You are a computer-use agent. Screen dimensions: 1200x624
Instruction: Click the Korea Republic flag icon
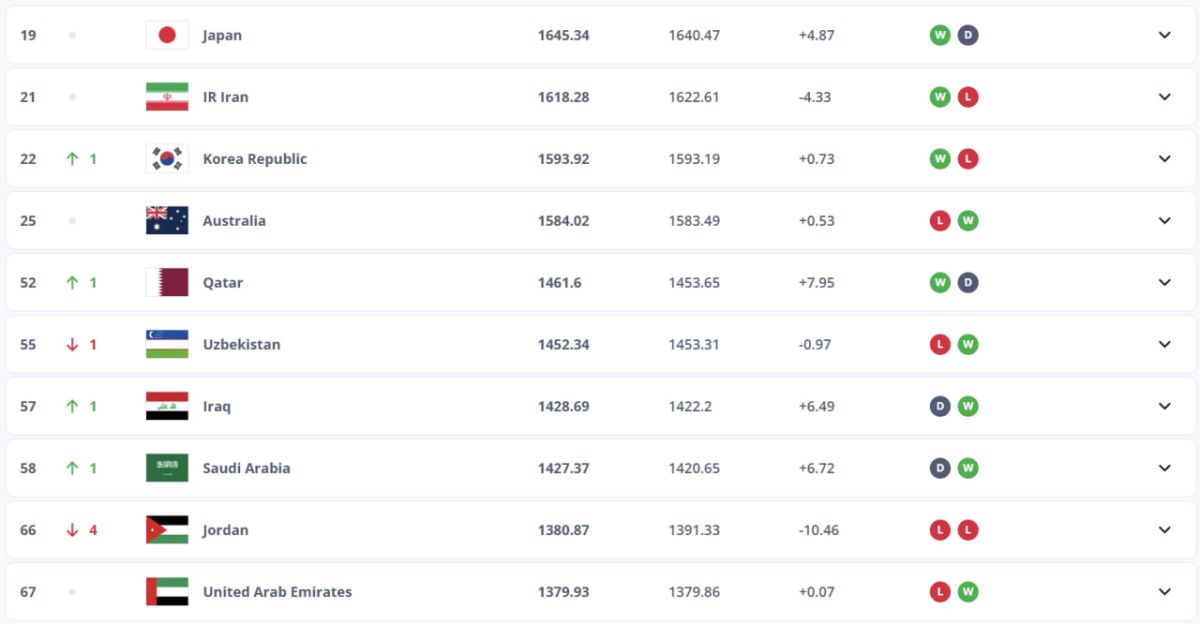point(167,159)
